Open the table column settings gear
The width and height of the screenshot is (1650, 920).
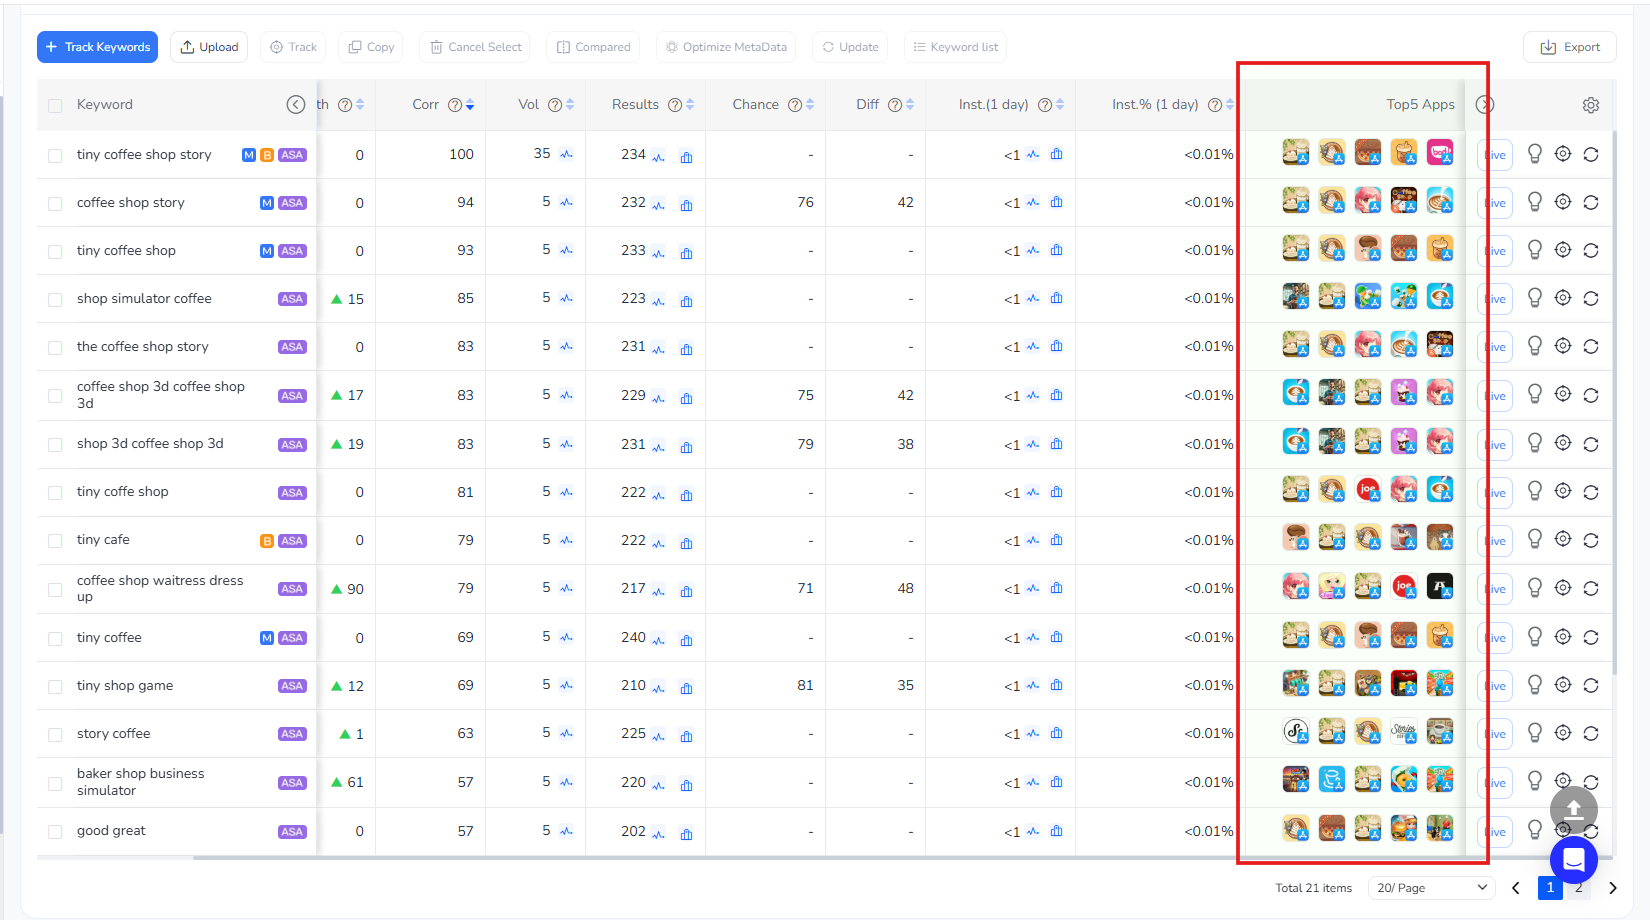pos(1591,104)
